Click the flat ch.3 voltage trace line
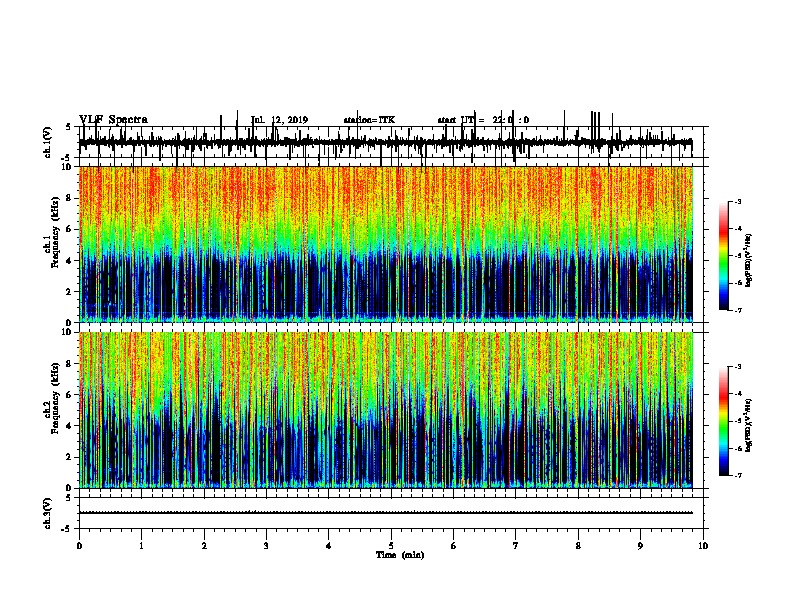Viewport: 792px width, 612px height. [386, 513]
